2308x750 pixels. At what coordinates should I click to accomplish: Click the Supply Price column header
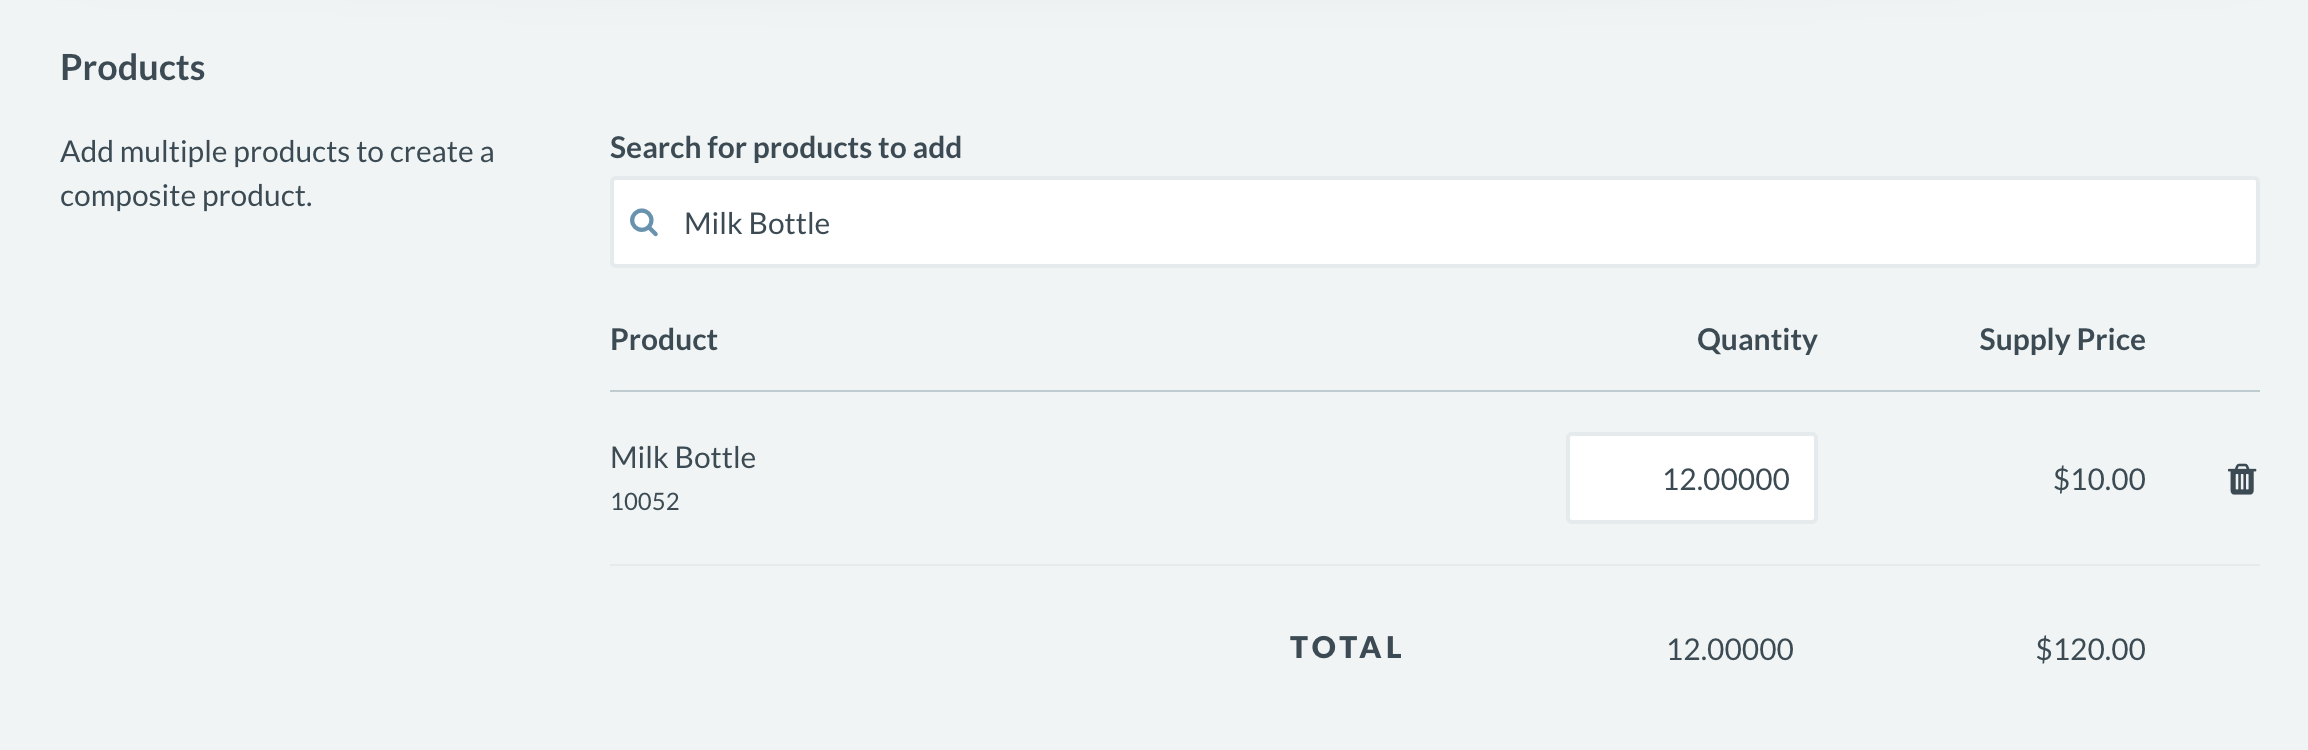[2062, 340]
